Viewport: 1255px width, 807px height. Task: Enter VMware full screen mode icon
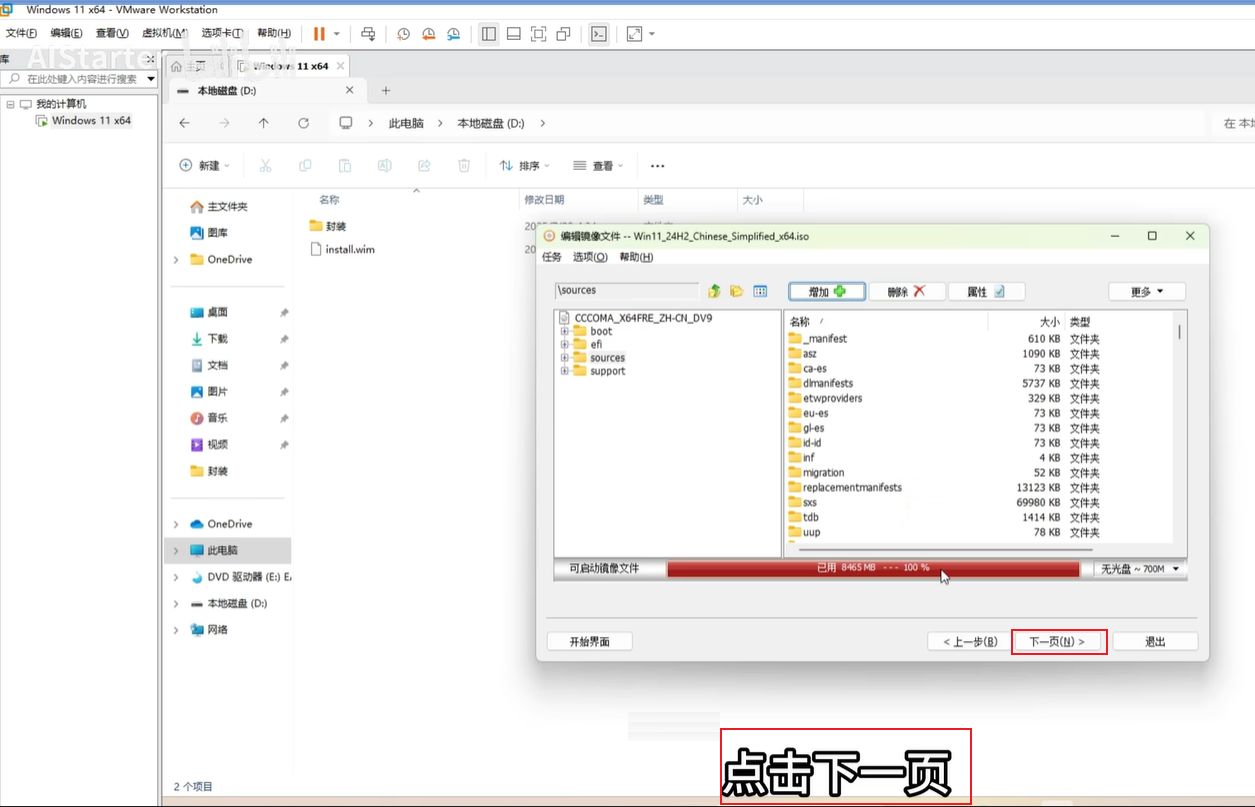[538, 34]
